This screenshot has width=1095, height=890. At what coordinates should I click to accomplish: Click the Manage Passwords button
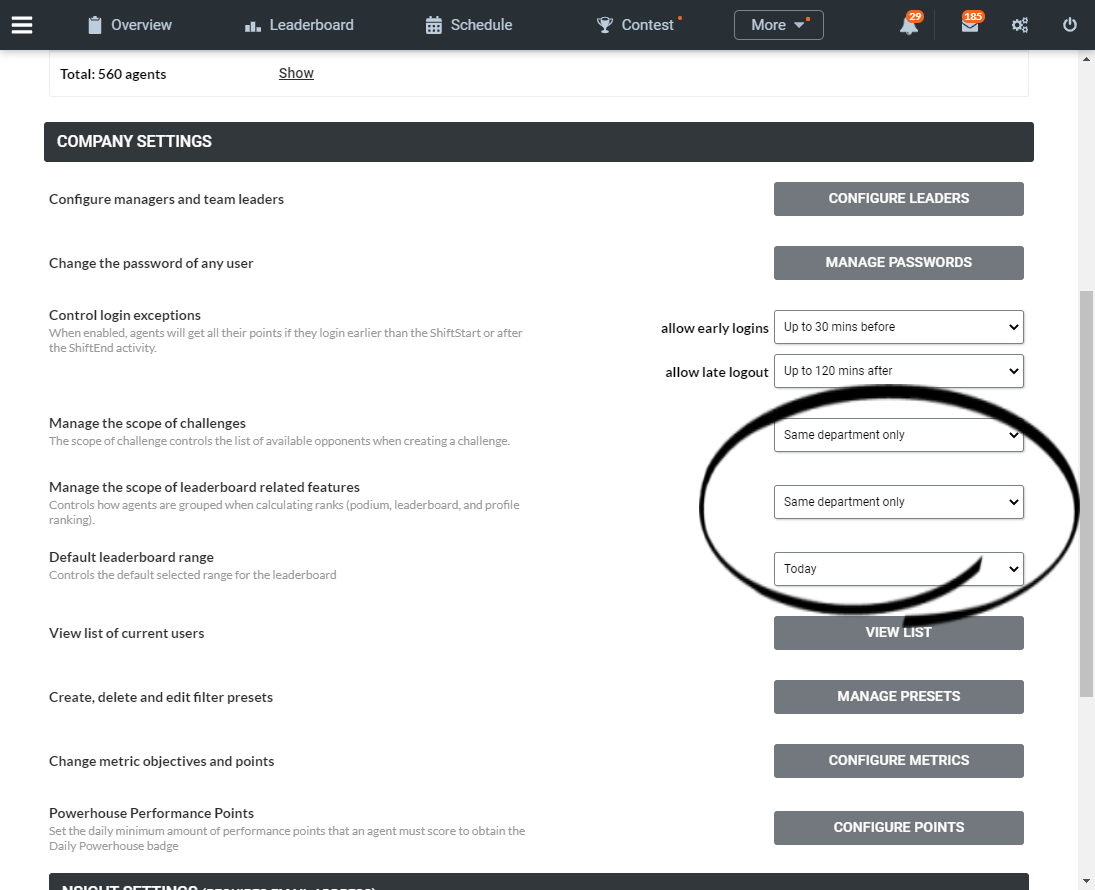(x=898, y=263)
